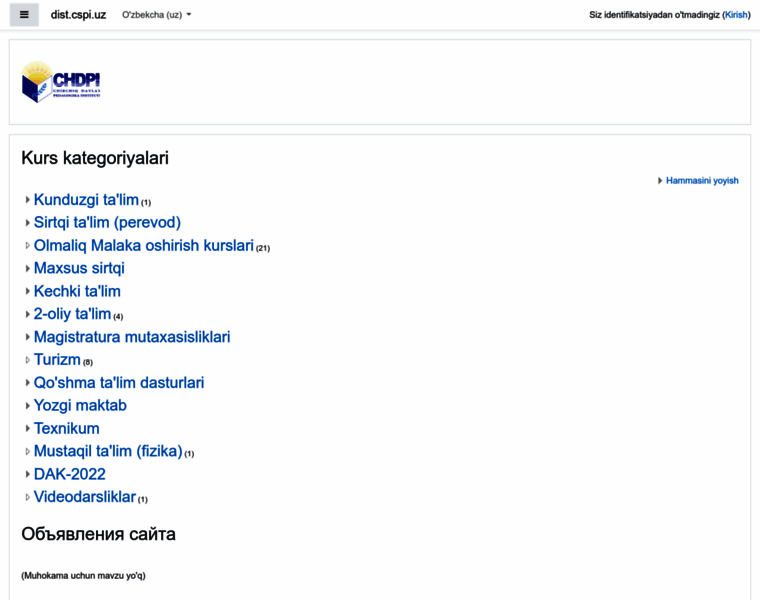Expand all categories with Hammasini yoyish
Viewport: 760px width, 600px height.
pyautogui.click(x=702, y=181)
